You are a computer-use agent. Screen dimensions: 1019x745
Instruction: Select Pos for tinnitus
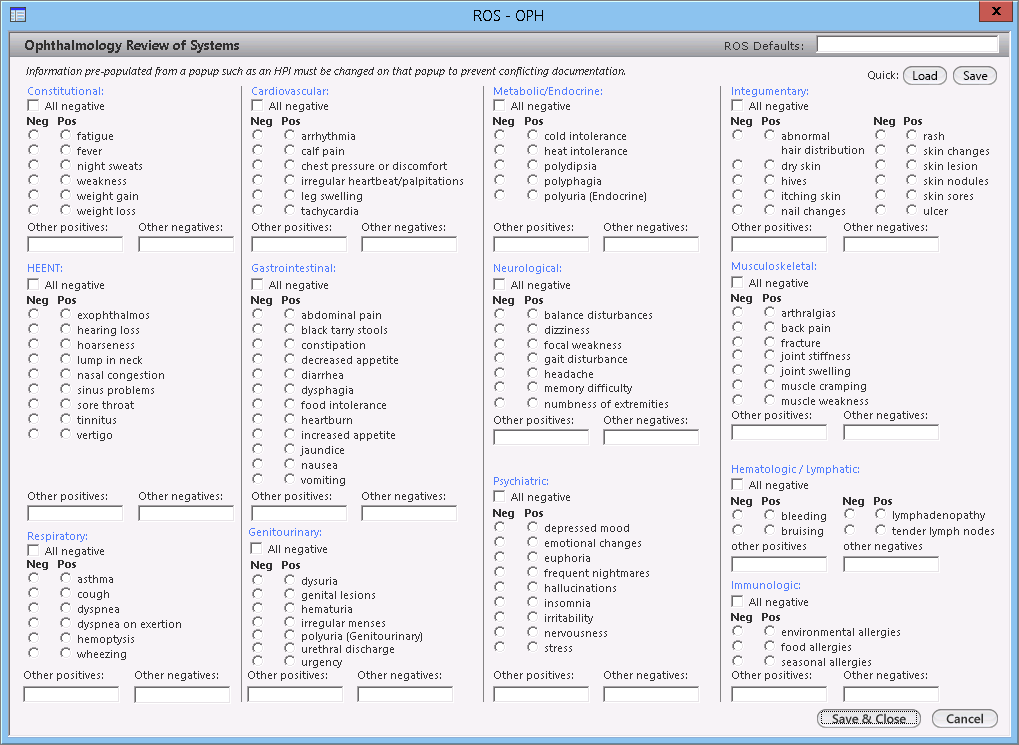(x=65, y=419)
